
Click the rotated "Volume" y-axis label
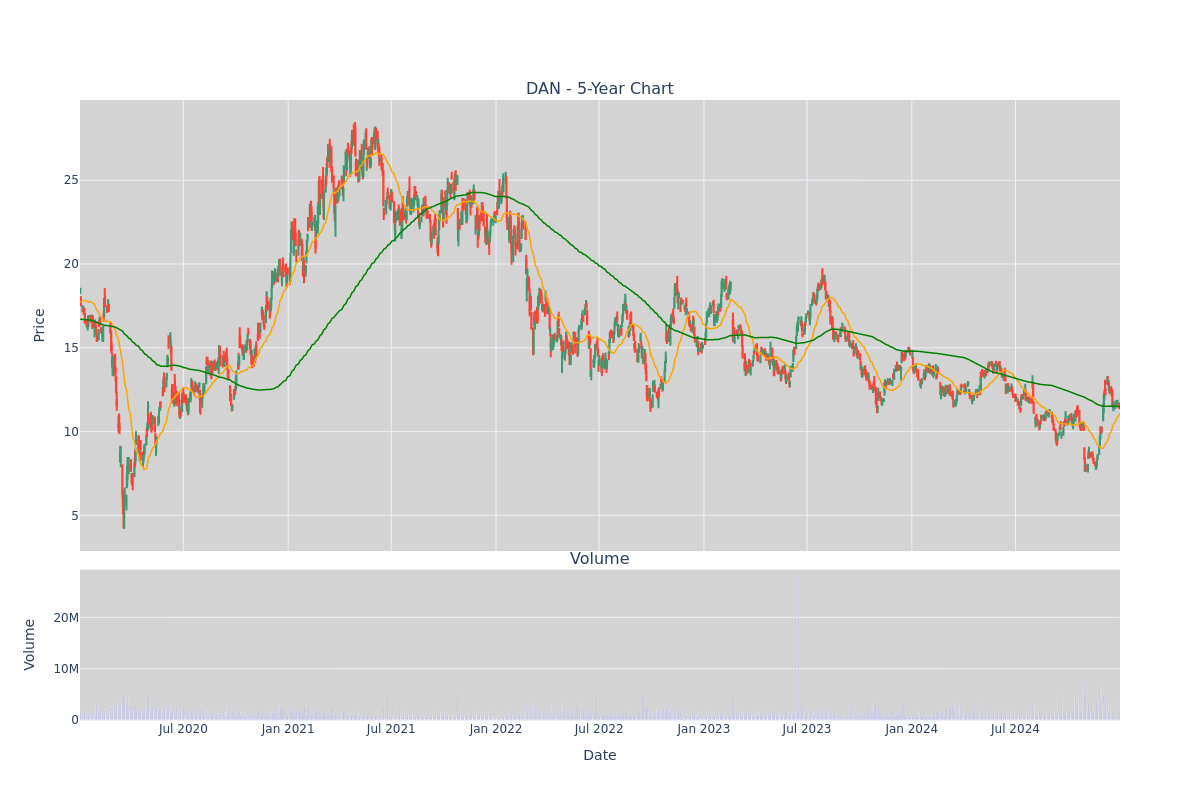point(31,644)
